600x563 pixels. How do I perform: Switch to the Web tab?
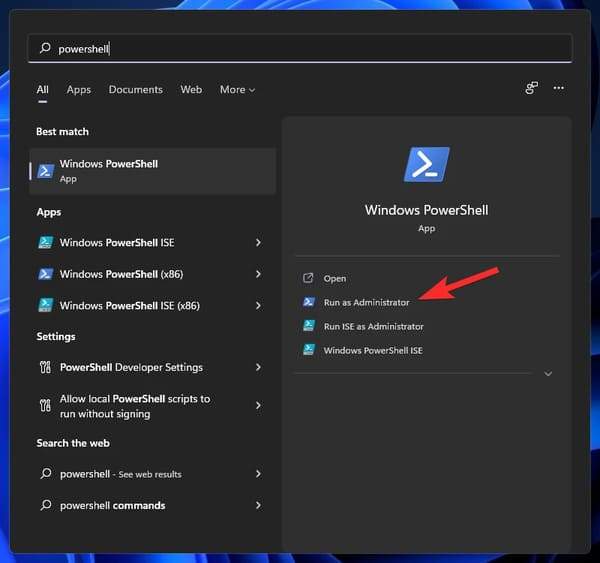(x=191, y=90)
